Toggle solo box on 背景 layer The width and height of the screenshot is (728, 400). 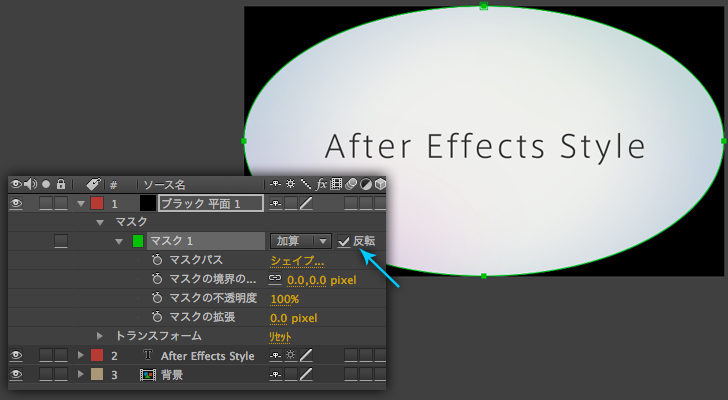[x=46, y=374]
